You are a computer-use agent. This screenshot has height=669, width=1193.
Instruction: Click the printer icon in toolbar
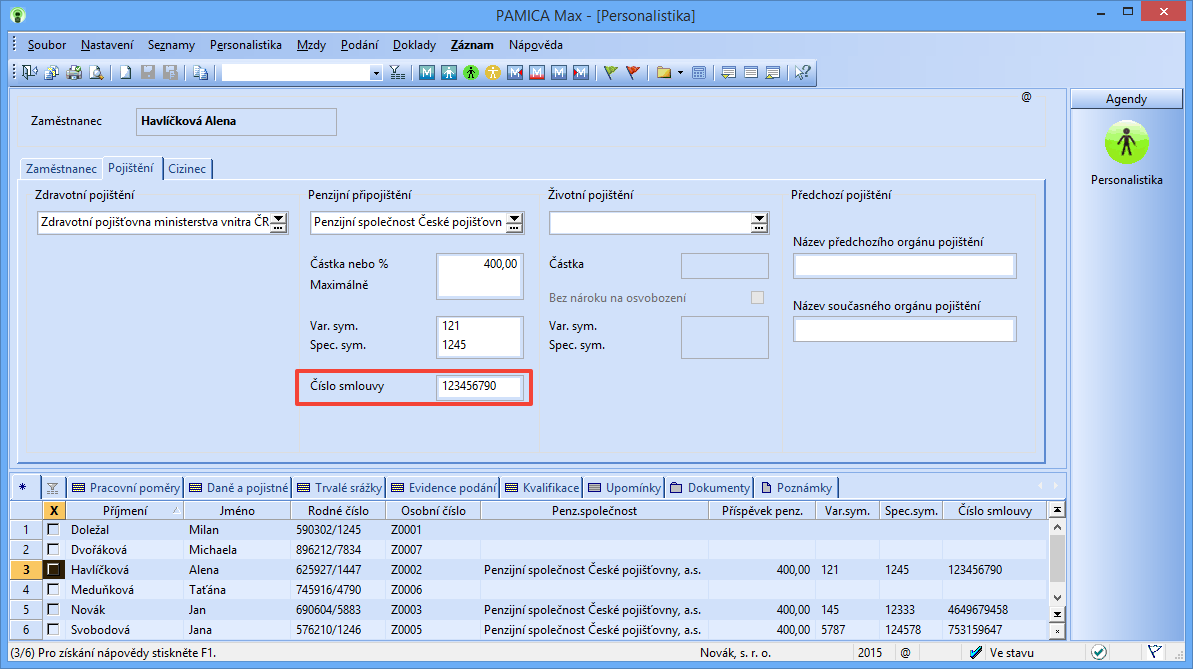point(74,72)
